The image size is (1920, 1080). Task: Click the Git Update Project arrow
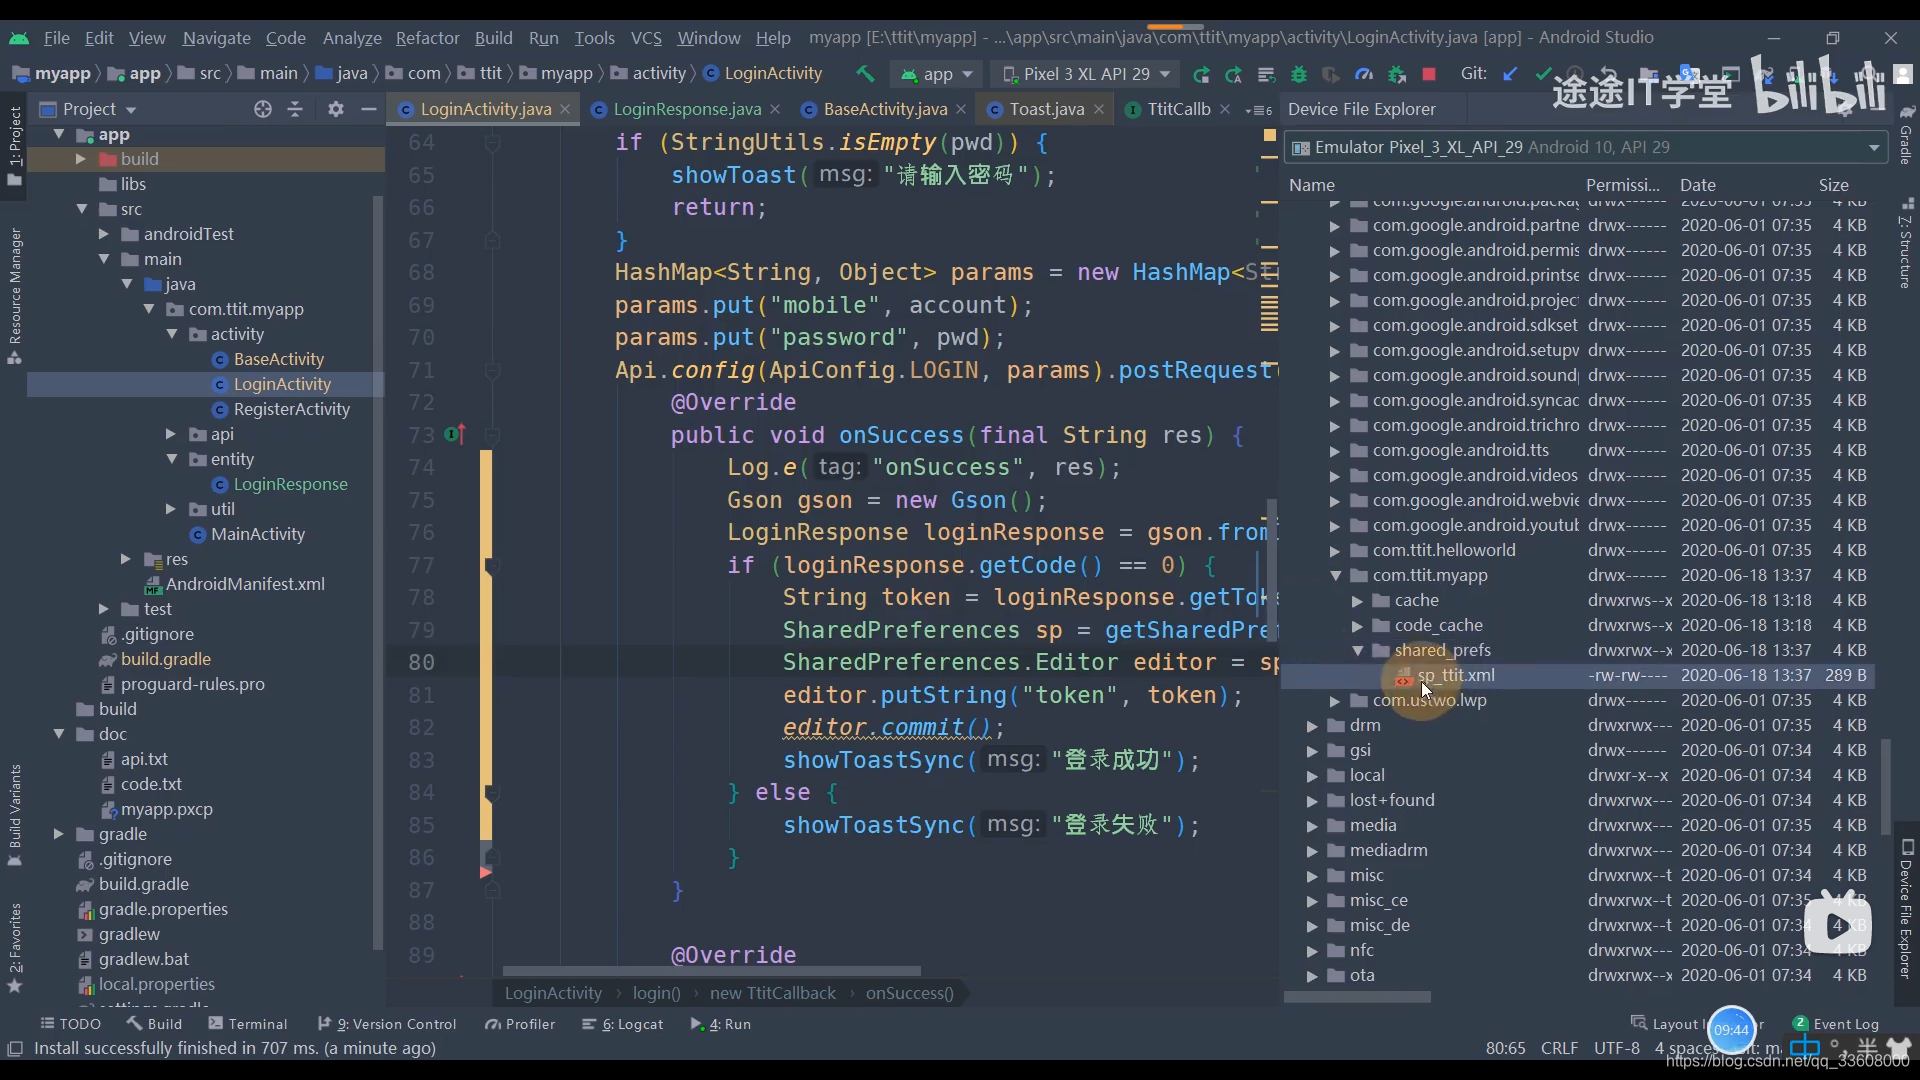tap(1511, 74)
